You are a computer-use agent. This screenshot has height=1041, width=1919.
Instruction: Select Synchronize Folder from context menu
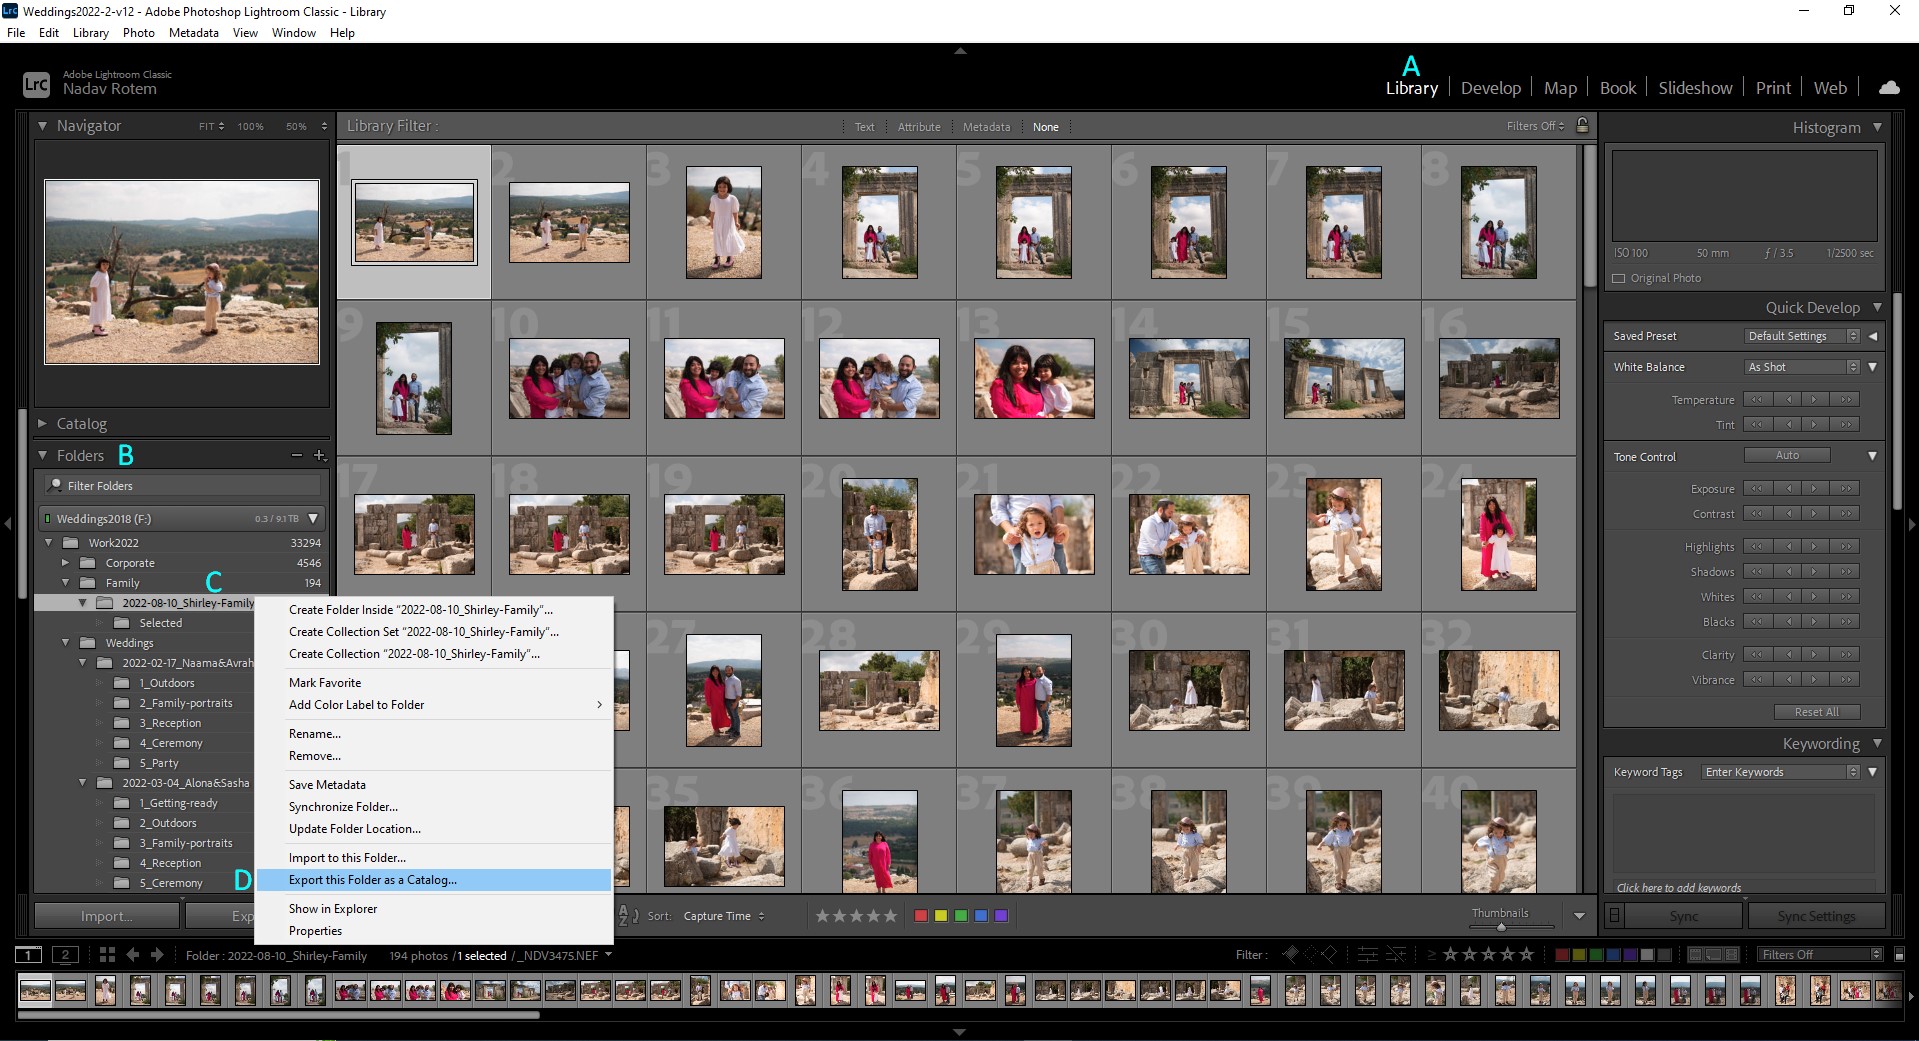click(x=433, y=807)
